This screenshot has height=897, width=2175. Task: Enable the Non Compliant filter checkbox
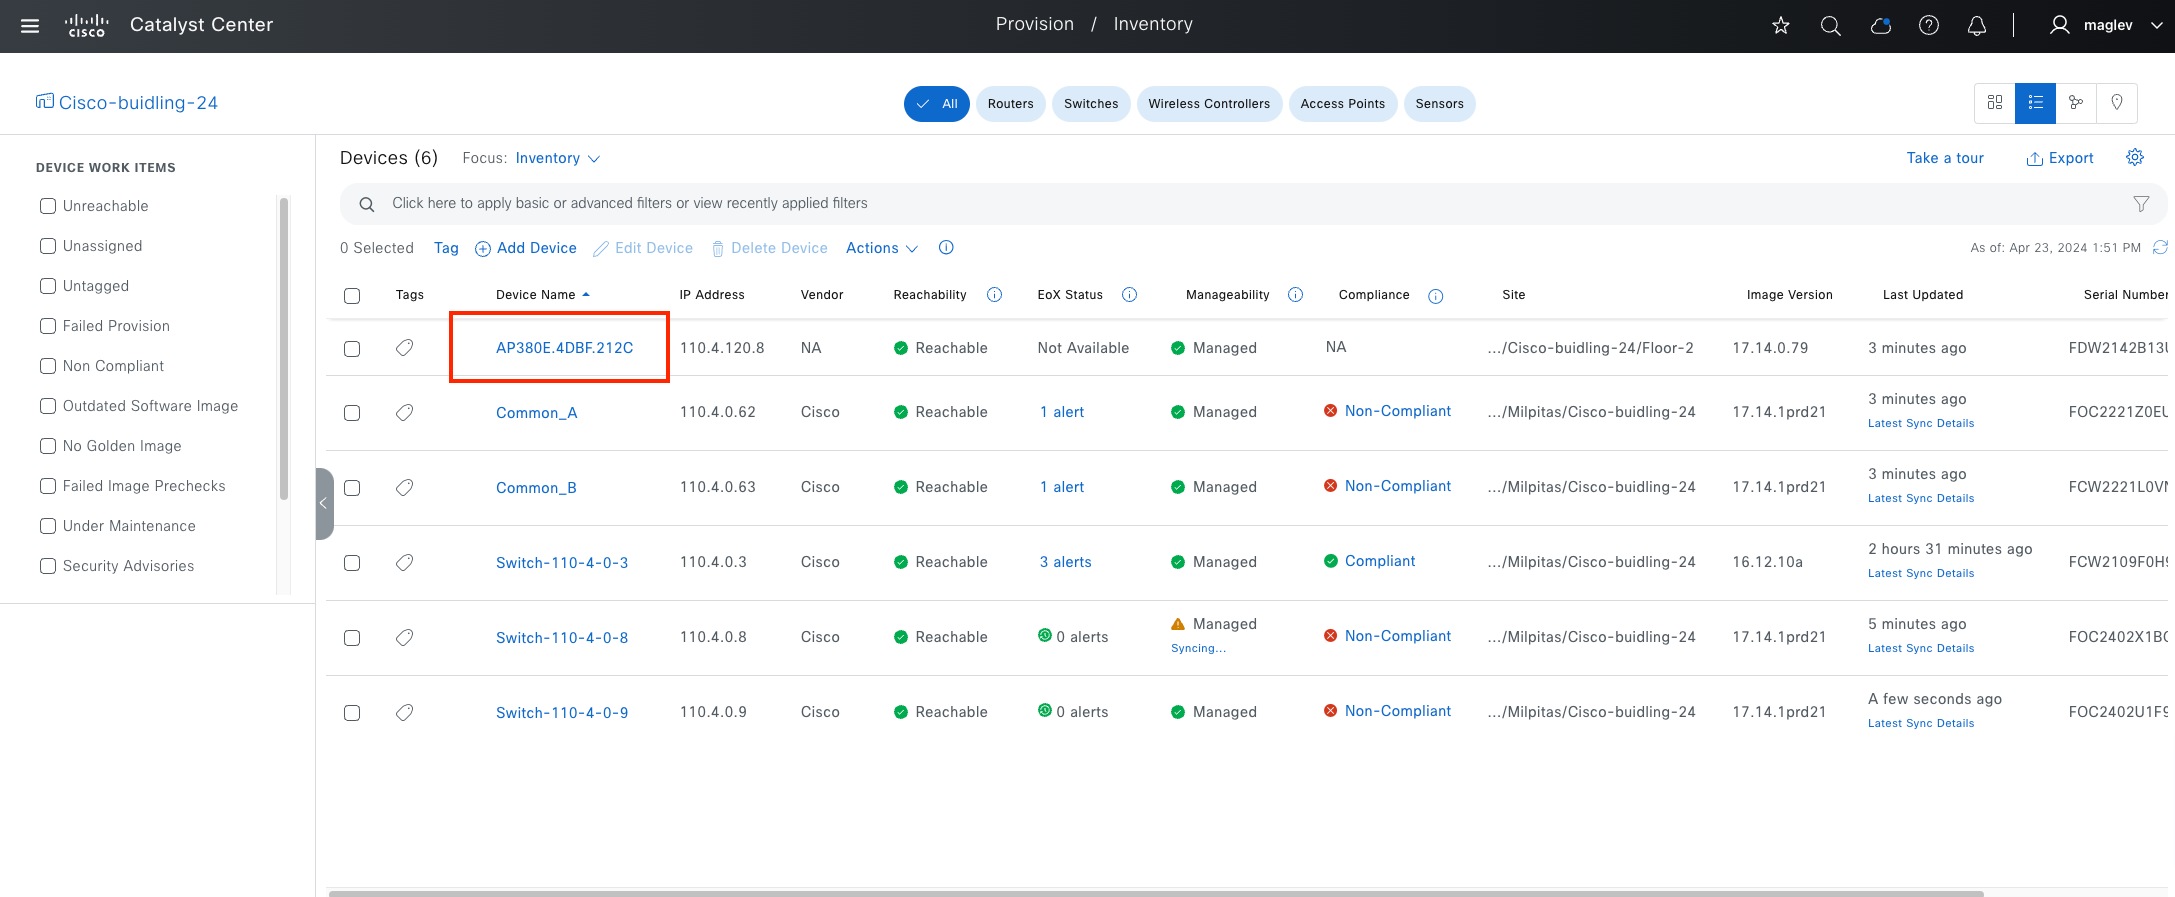coord(48,366)
